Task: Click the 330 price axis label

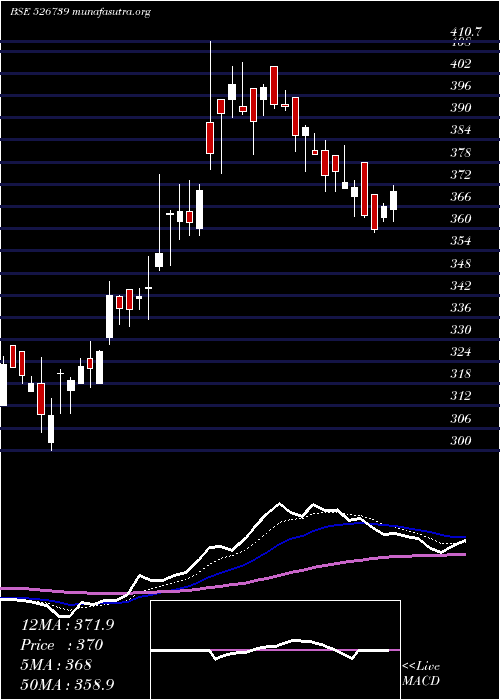Action: click(x=461, y=330)
